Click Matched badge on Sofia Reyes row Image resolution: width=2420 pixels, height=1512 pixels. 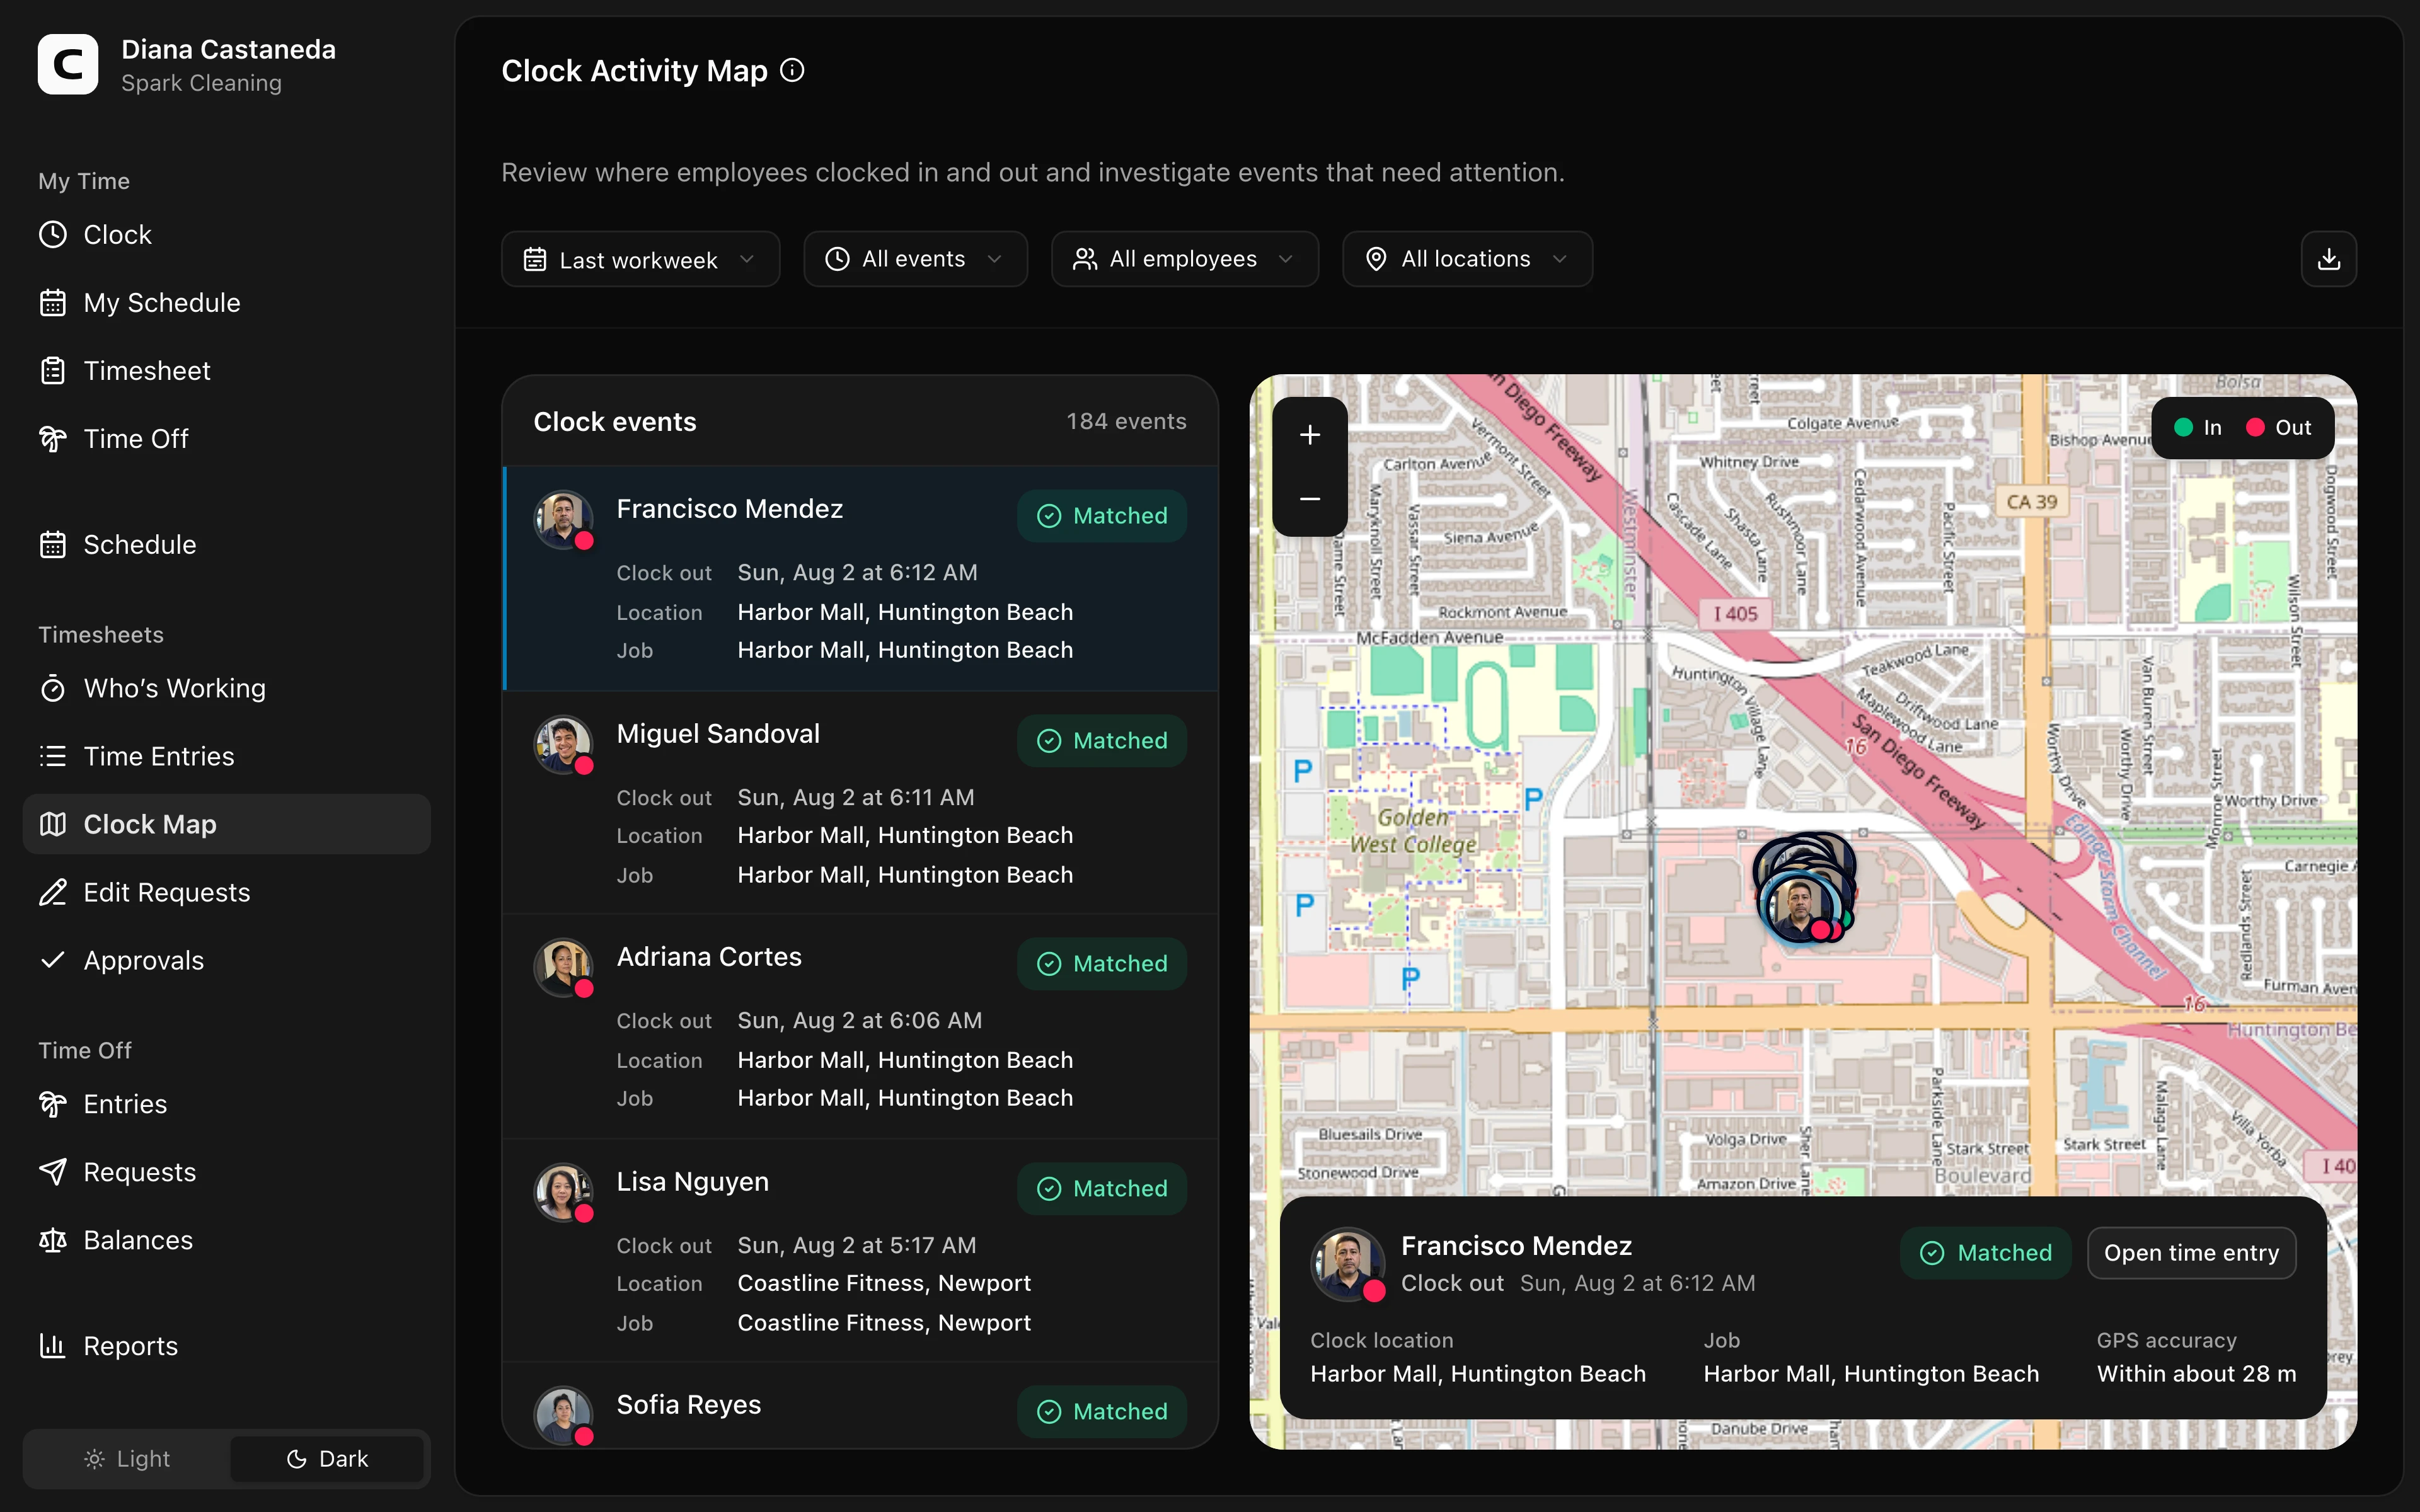coord(1102,1412)
